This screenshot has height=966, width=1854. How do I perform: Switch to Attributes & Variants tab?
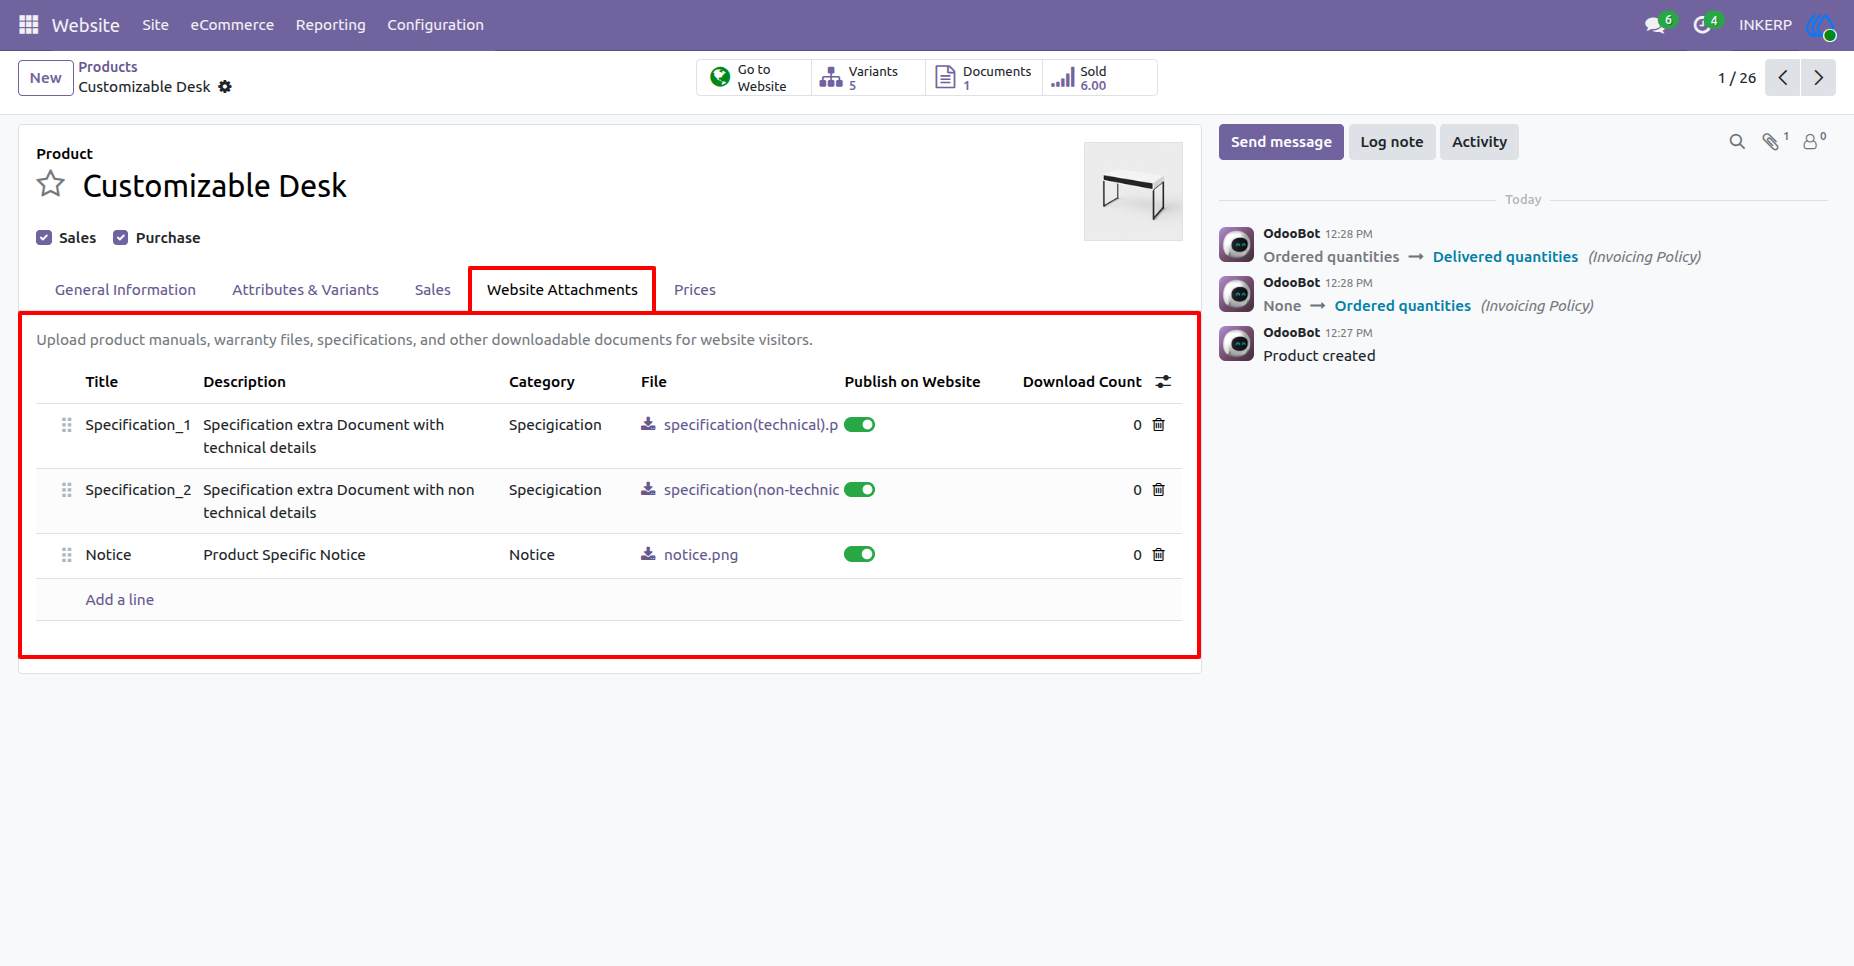coord(306,290)
